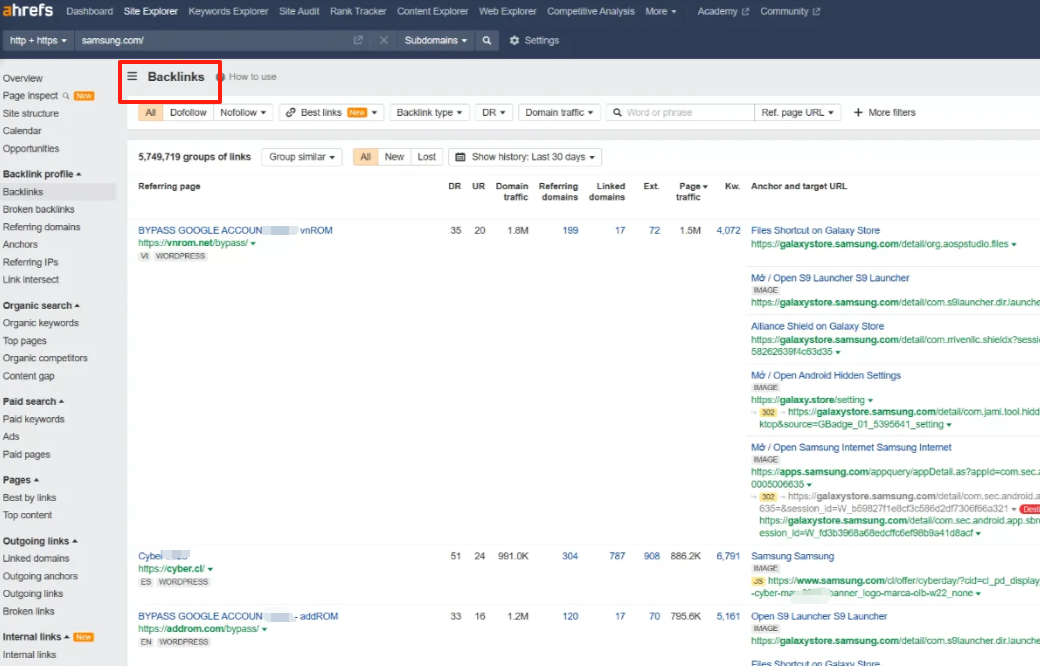Click the external link icon beside Community
The image size is (1040, 666).
pyautogui.click(x=817, y=11)
